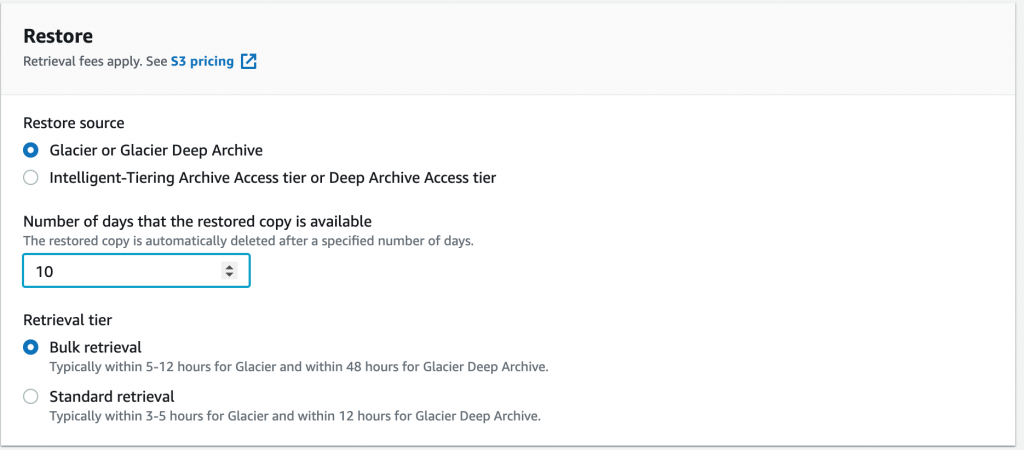
Task: Open the S3 pricing link
Action: click(x=202, y=61)
